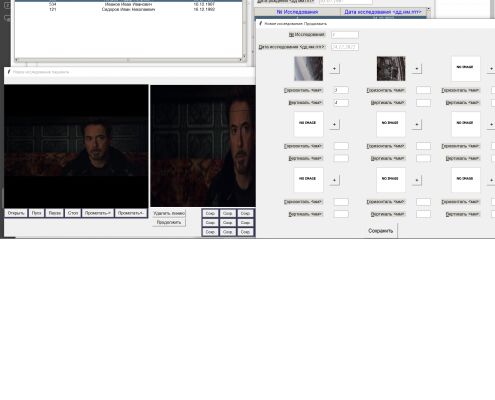Screen dimensions: 495x400
Task: Stop the video with Стоп
Action: click(x=73, y=213)
